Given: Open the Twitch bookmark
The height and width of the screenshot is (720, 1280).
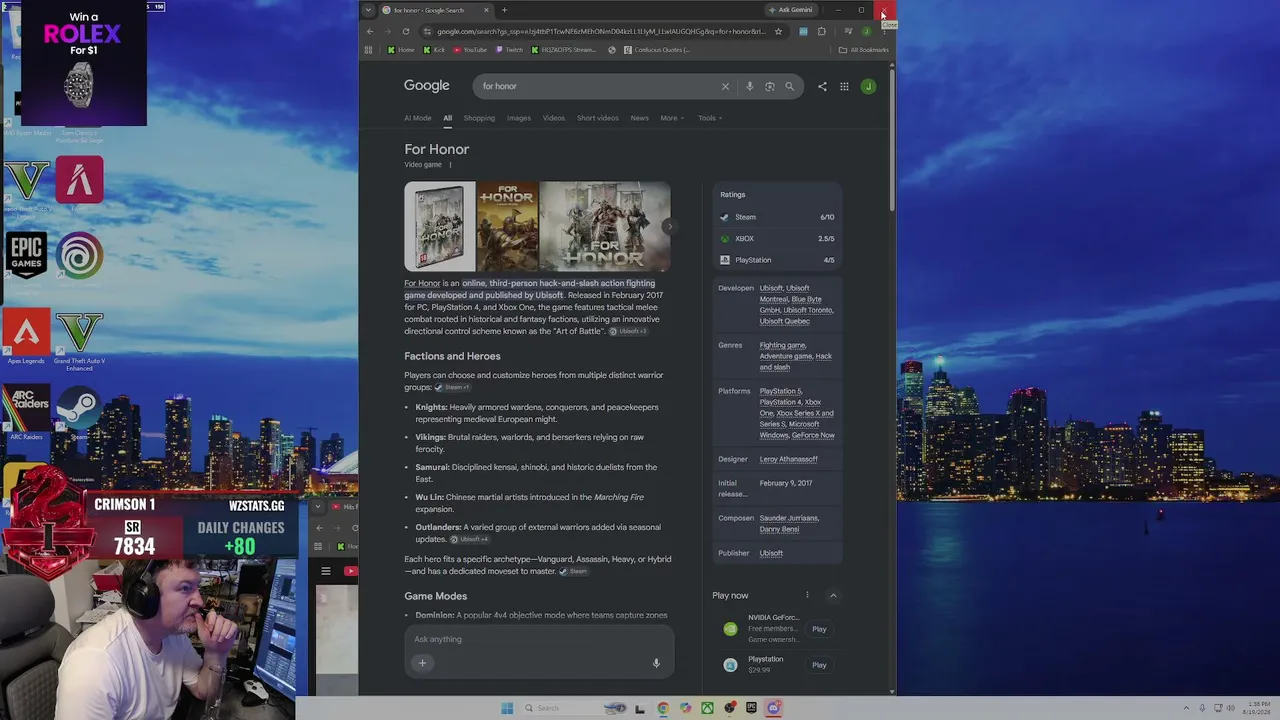Looking at the screenshot, I should [x=510, y=50].
